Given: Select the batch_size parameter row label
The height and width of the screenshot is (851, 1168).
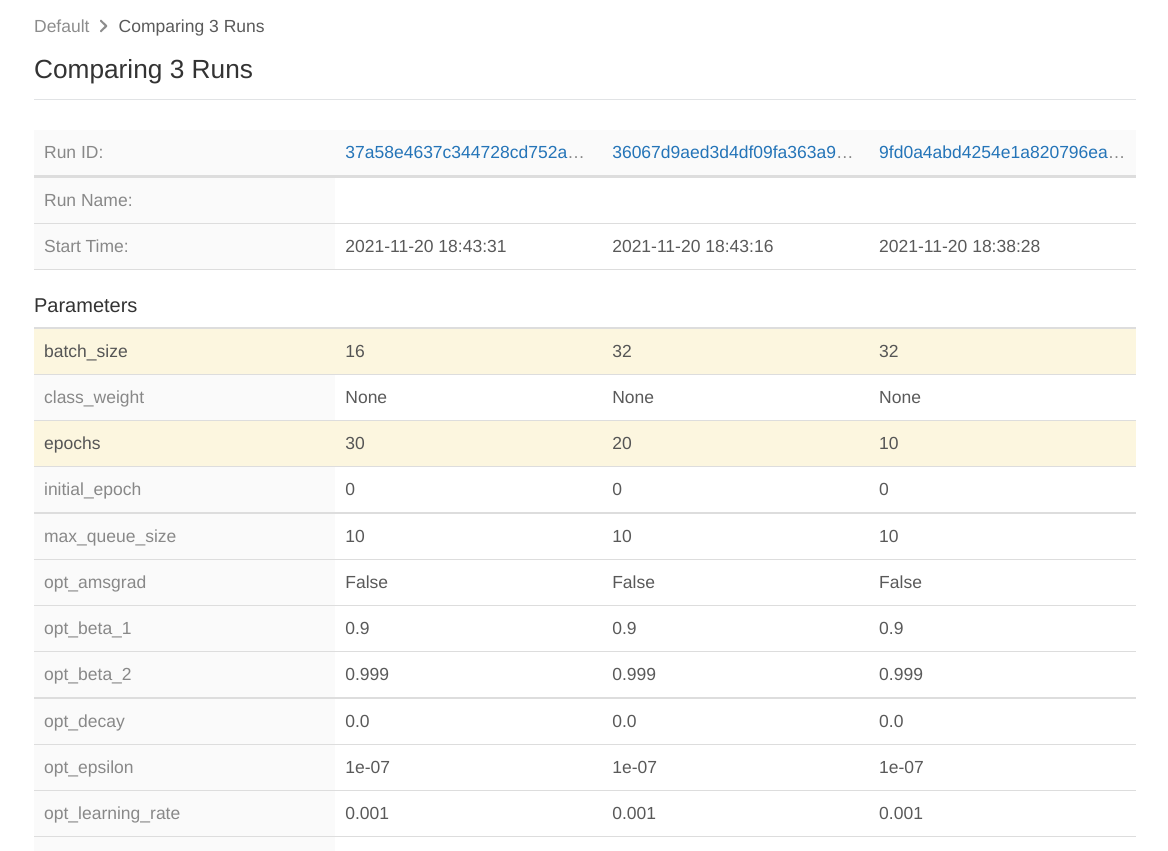Looking at the screenshot, I should (x=86, y=351).
